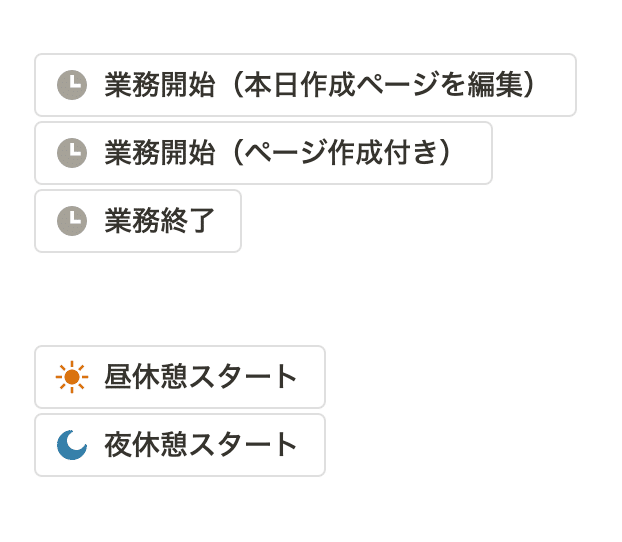Tap the 業務終了 label text
The width and height of the screenshot is (622, 542).
[x=160, y=221]
